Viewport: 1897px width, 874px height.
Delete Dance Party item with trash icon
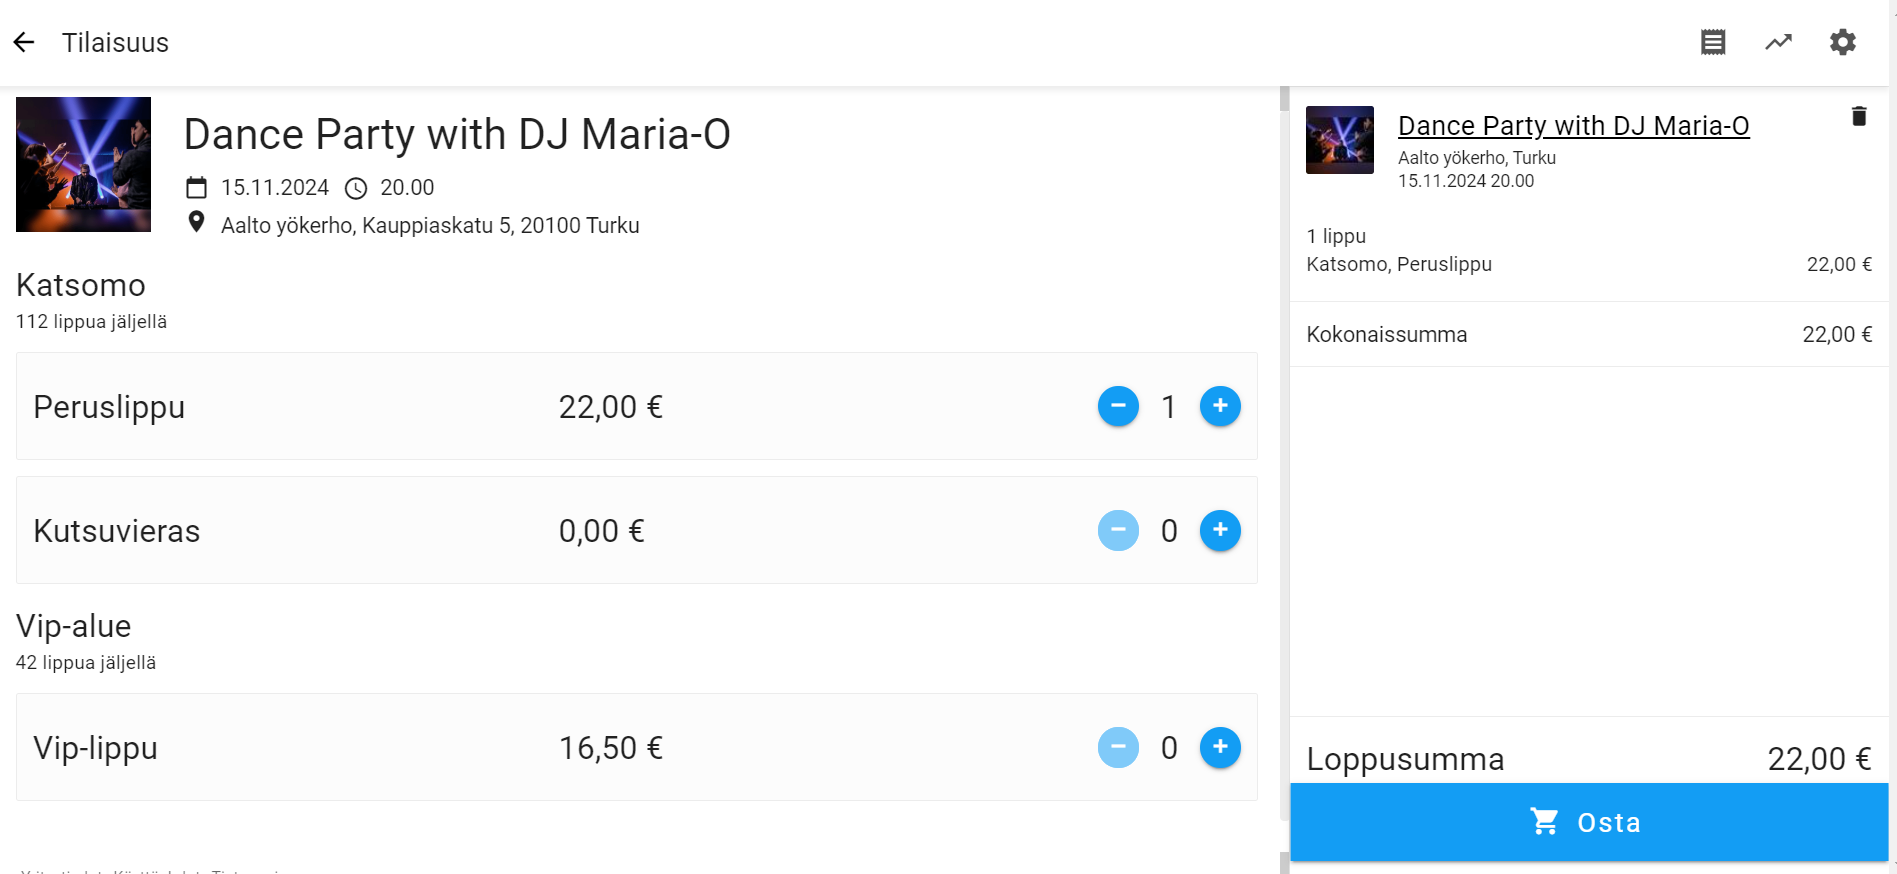click(1859, 116)
